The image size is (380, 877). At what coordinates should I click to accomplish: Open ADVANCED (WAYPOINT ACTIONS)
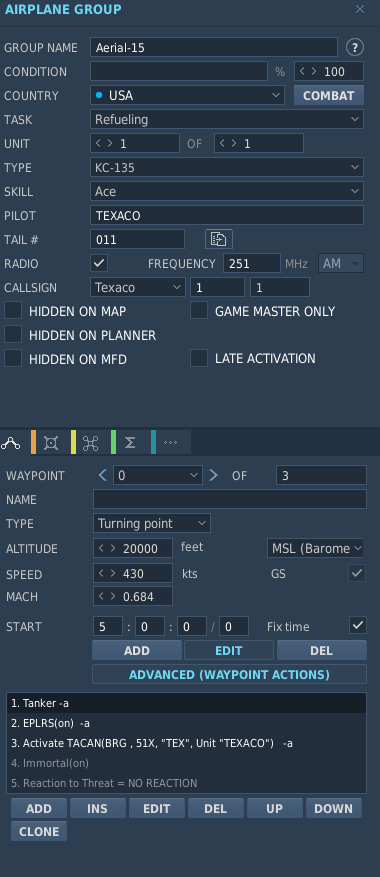point(229,675)
